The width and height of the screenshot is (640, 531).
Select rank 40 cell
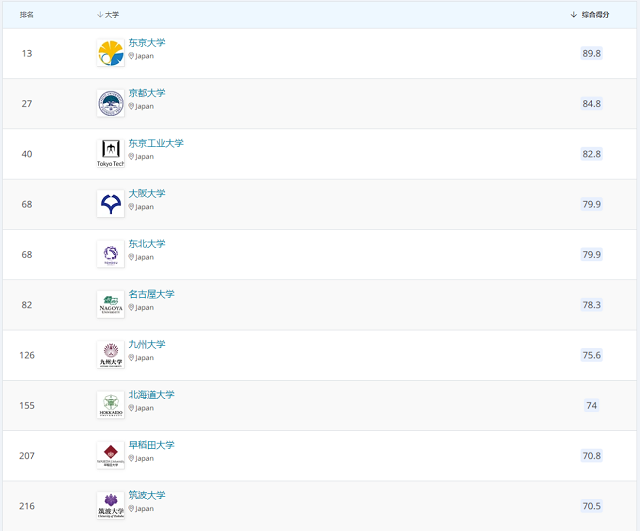(27, 154)
